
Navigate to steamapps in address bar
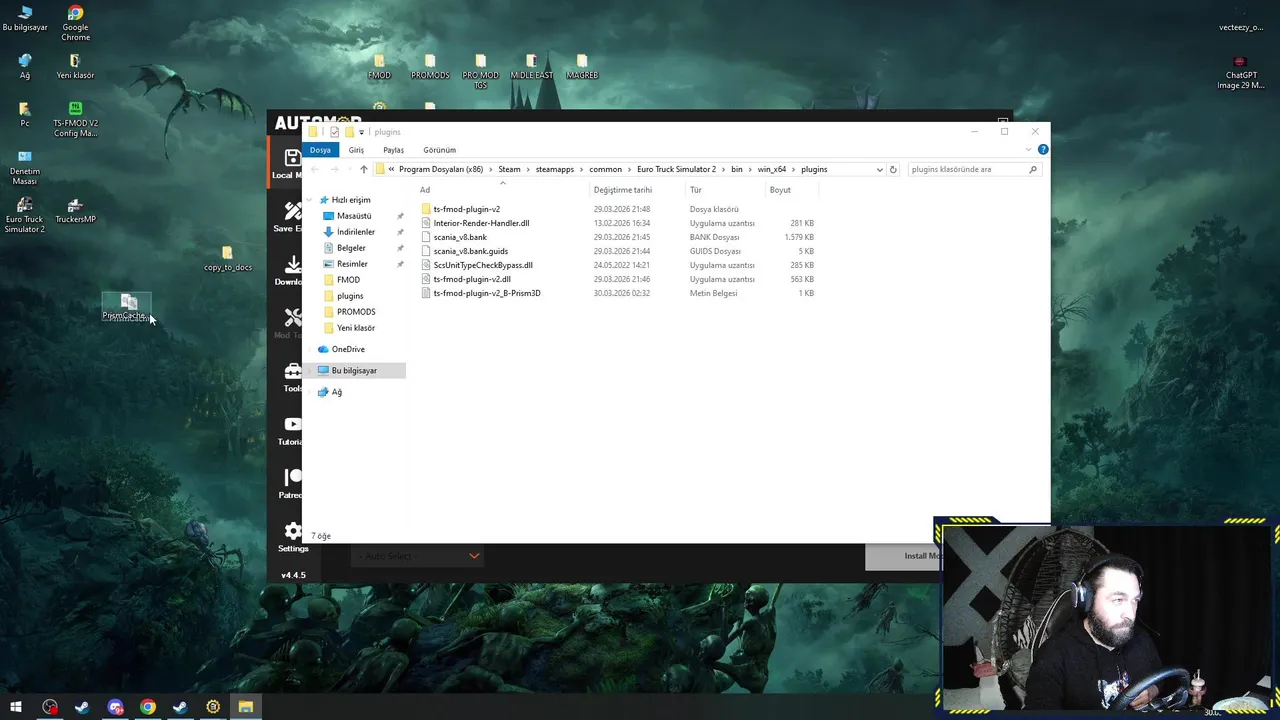pyautogui.click(x=554, y=169)
